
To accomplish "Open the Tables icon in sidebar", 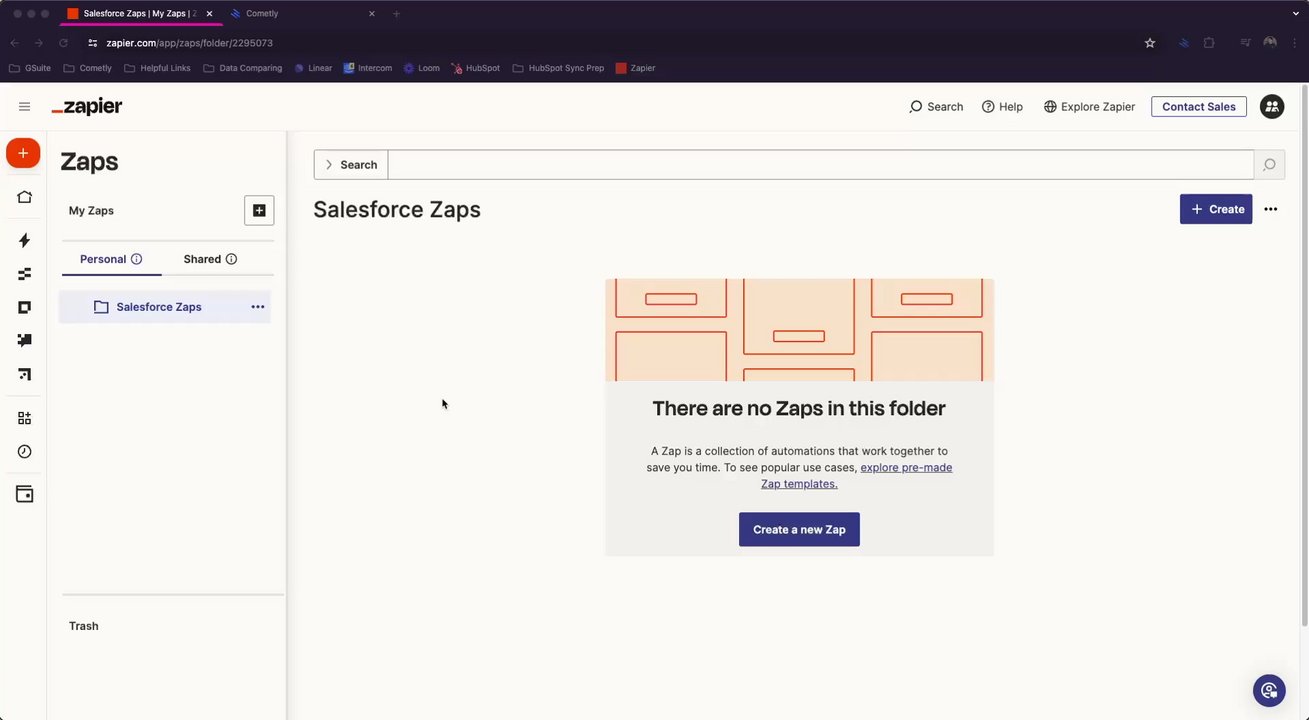I will [24, 274].
